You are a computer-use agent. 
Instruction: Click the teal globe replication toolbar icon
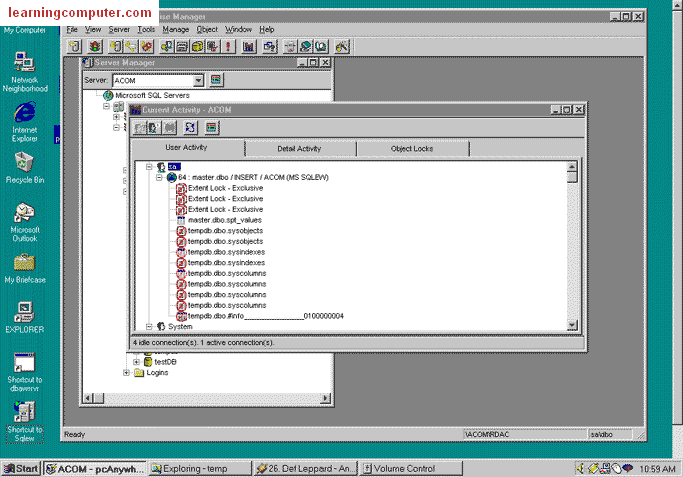point(306,46)
